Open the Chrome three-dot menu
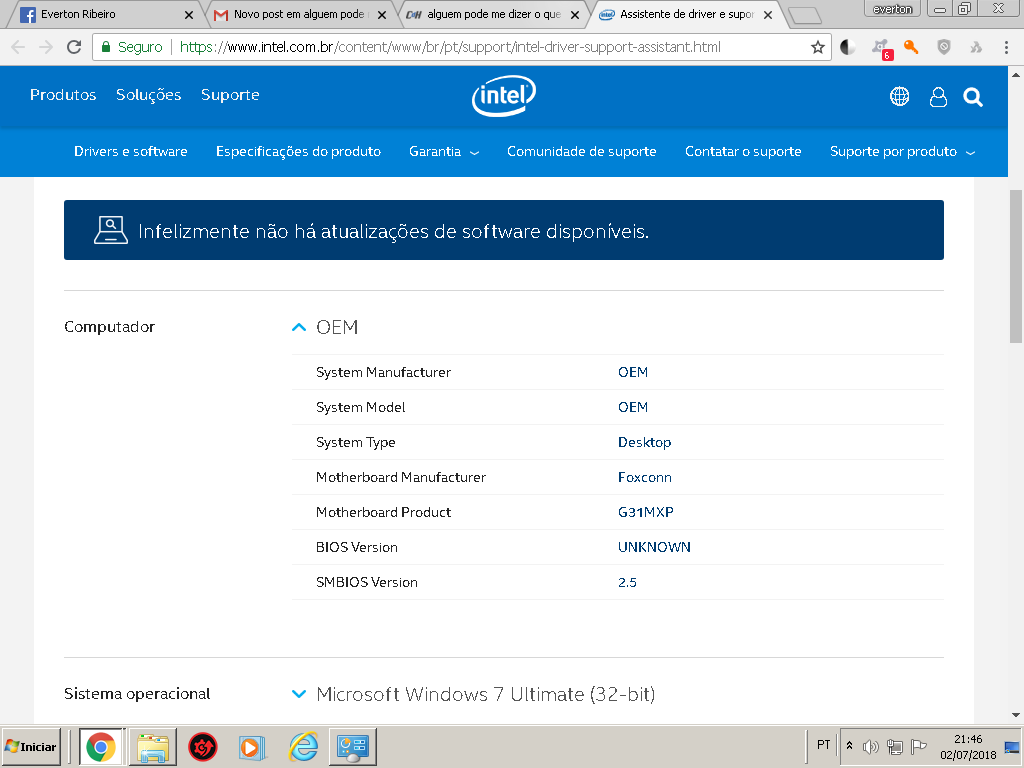 (1006, 47)
